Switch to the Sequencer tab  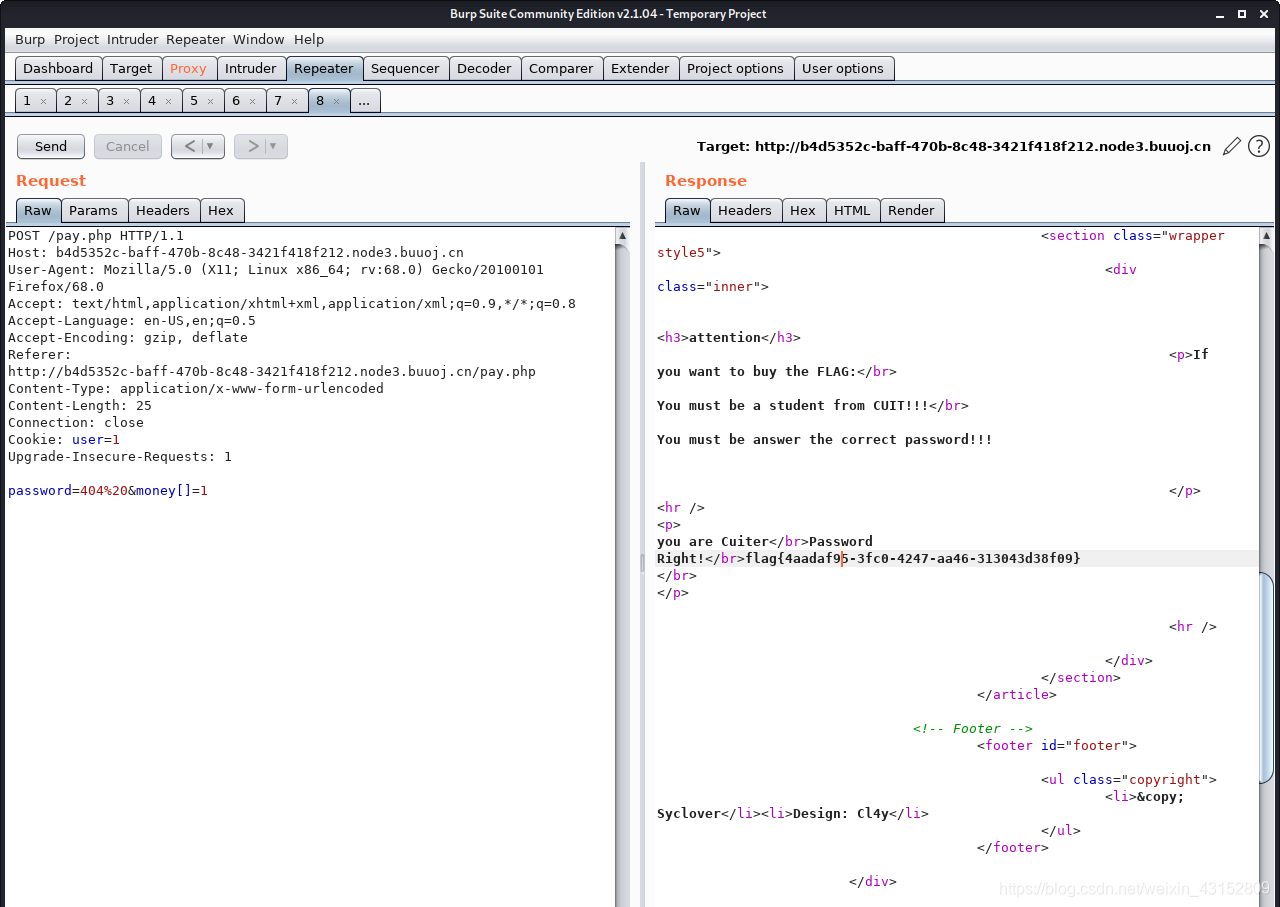[405, 68]
